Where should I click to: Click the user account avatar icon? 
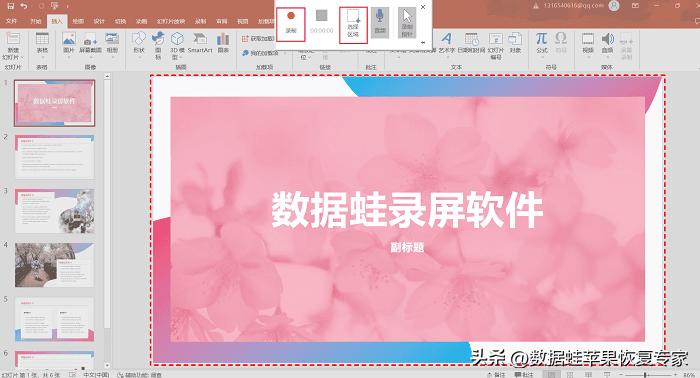click(614, 5)
